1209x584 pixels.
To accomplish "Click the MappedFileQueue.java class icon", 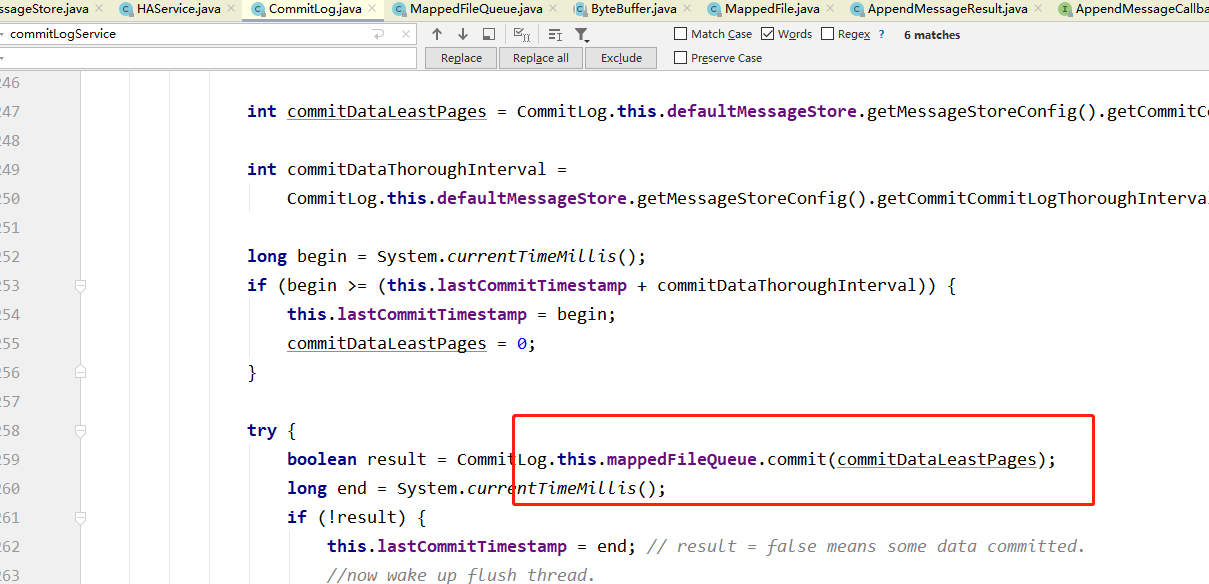I will 400,9.
